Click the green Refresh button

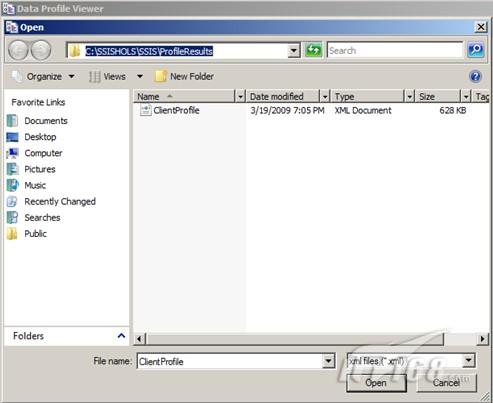pyautogui.click(x=313, y=50)
